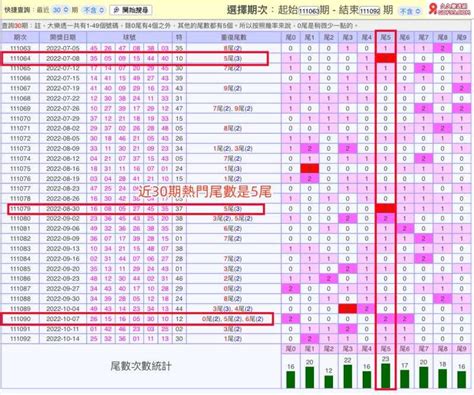Screen dimensions: 474x395
Task: Click the 尾6 bar with count 17
Action: tap(404, 379)
